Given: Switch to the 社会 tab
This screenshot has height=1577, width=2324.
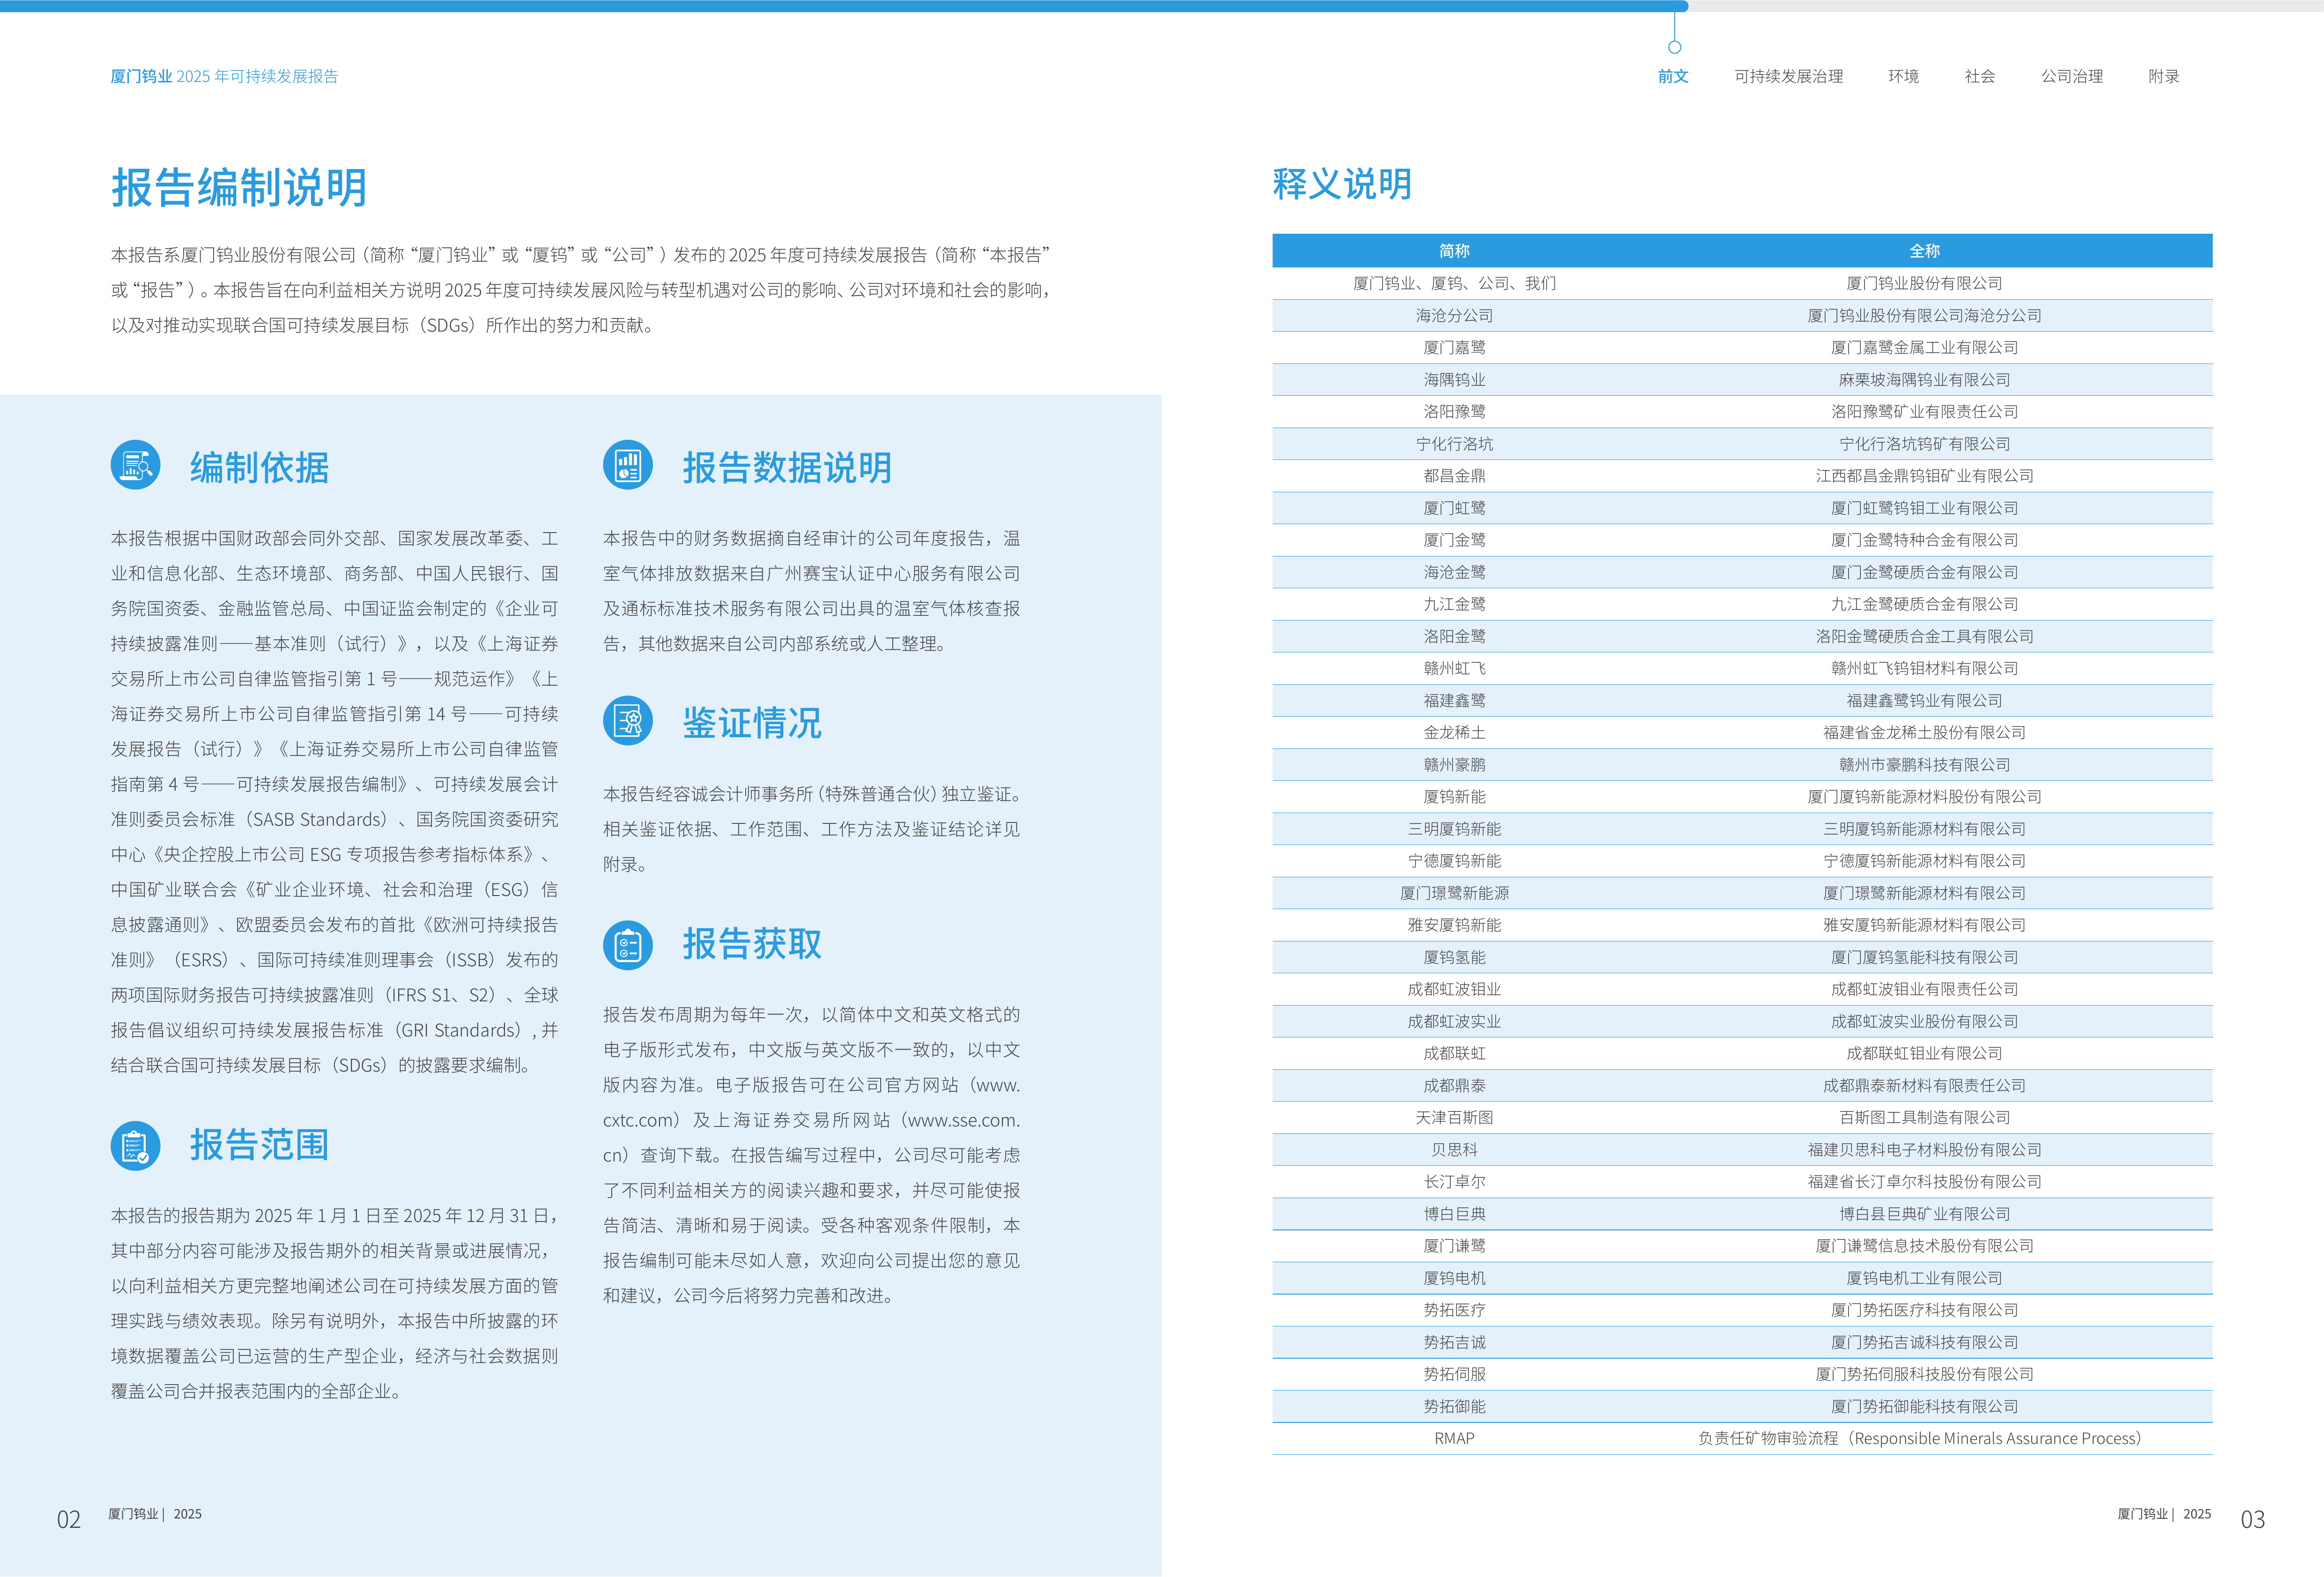Looking at the screenshot, I should [x=1979, y=76].
